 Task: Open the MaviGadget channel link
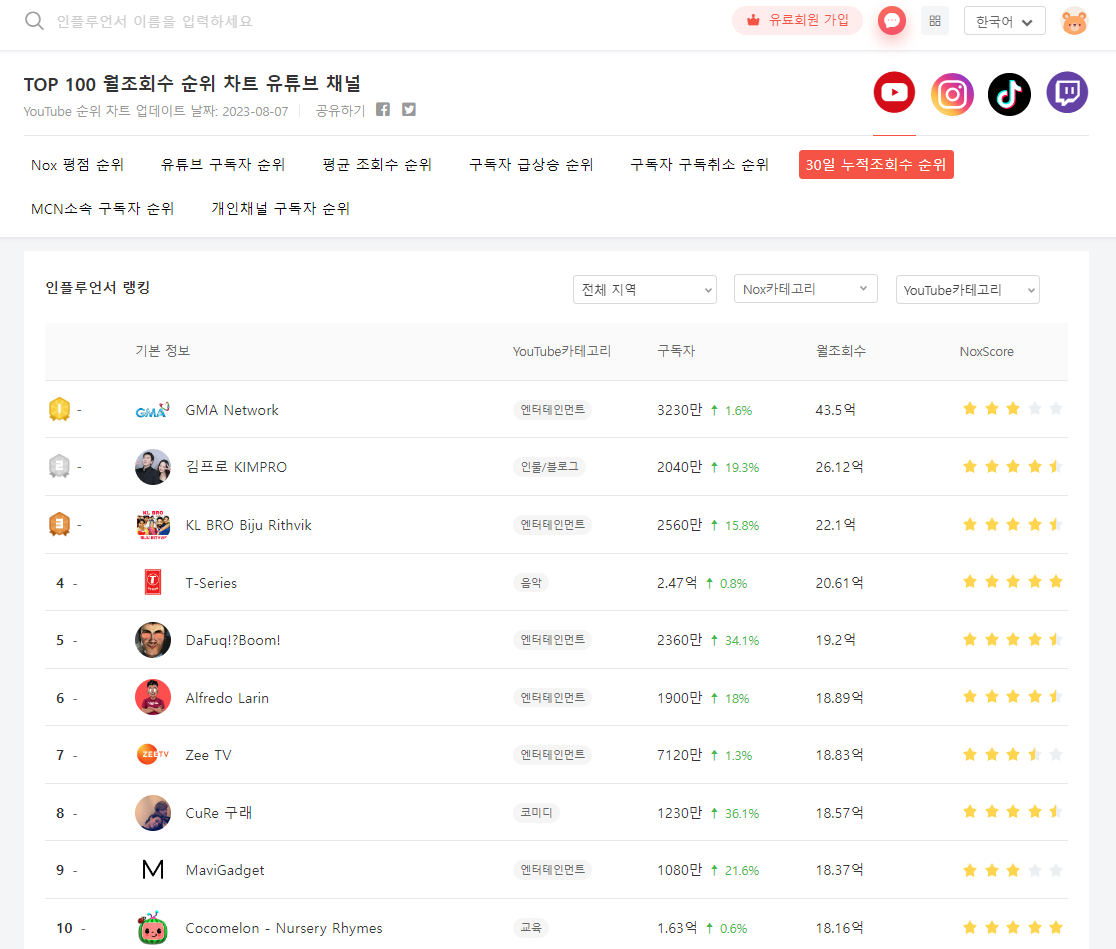(x=224, y=871)
